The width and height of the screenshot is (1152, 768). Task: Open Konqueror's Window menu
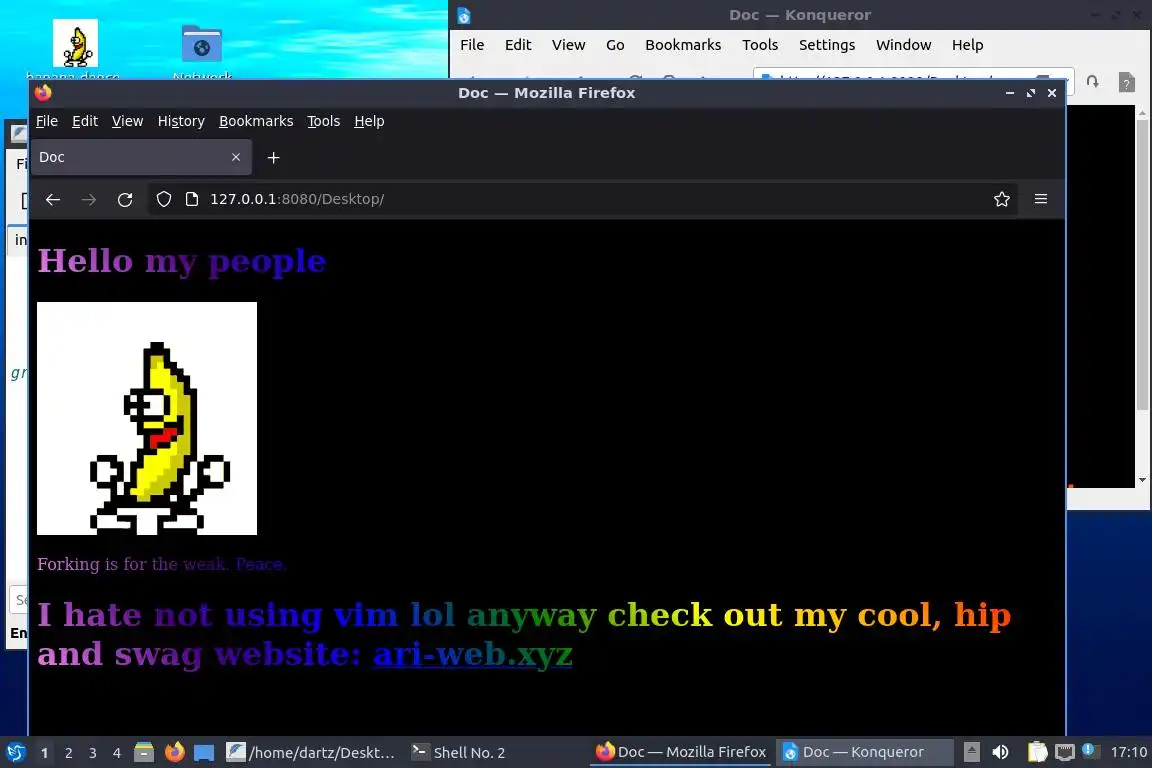click(x=904, y=45)
